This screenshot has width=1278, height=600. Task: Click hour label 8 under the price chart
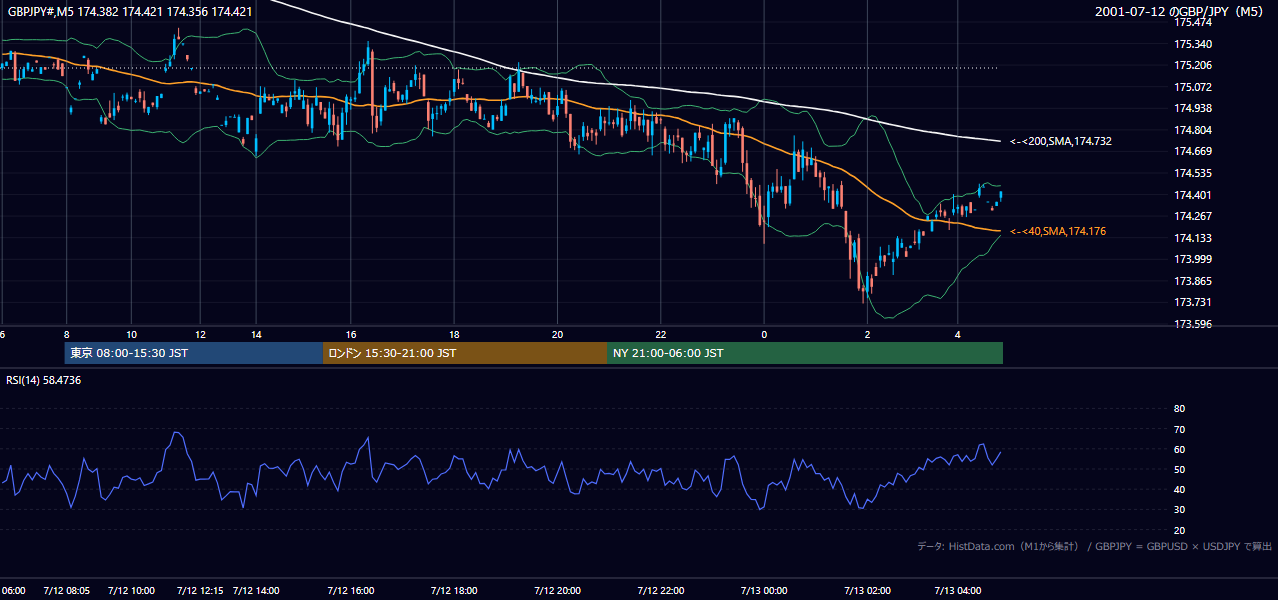pos(66,334)
